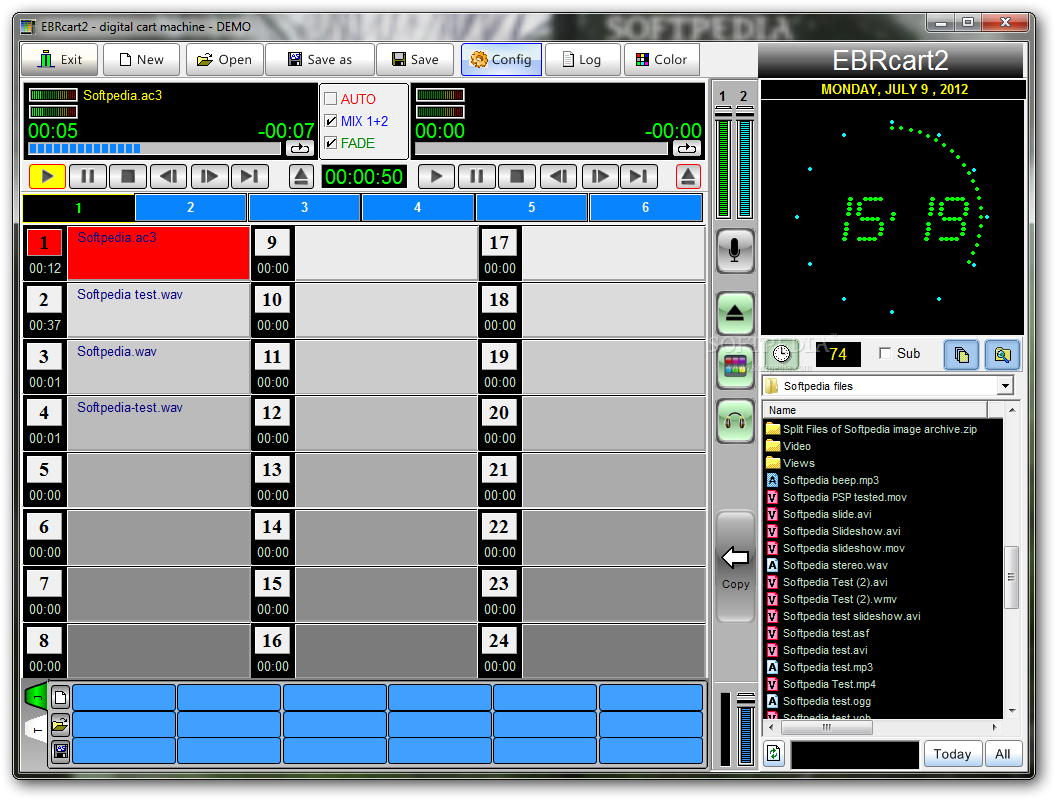Create a new cart with New
The width and height of the screenshot is (1056, 800).
(141, 59)
